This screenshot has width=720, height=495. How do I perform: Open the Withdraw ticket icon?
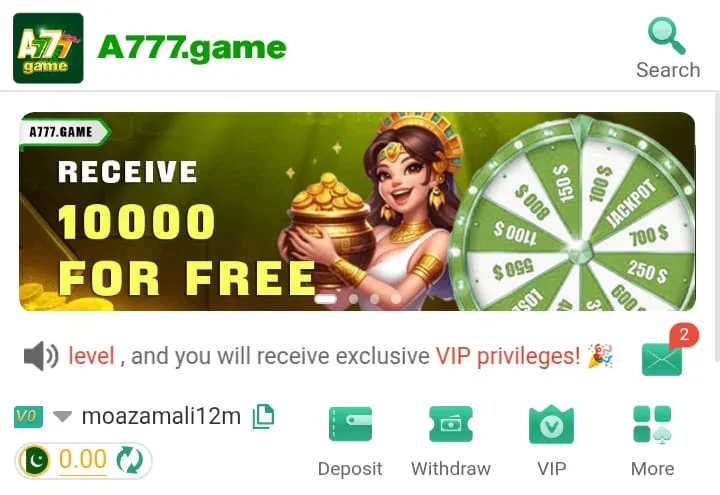tap(450, 424)
